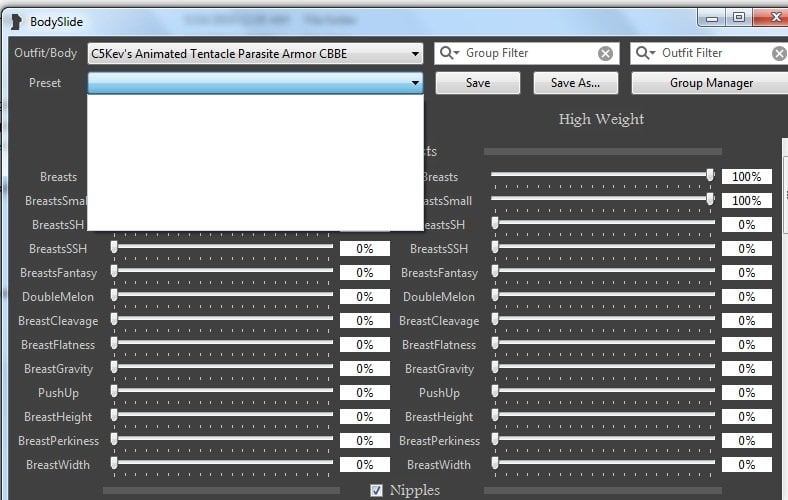
Task: Open the Group Manager
Action: click(x=711, y=83)
